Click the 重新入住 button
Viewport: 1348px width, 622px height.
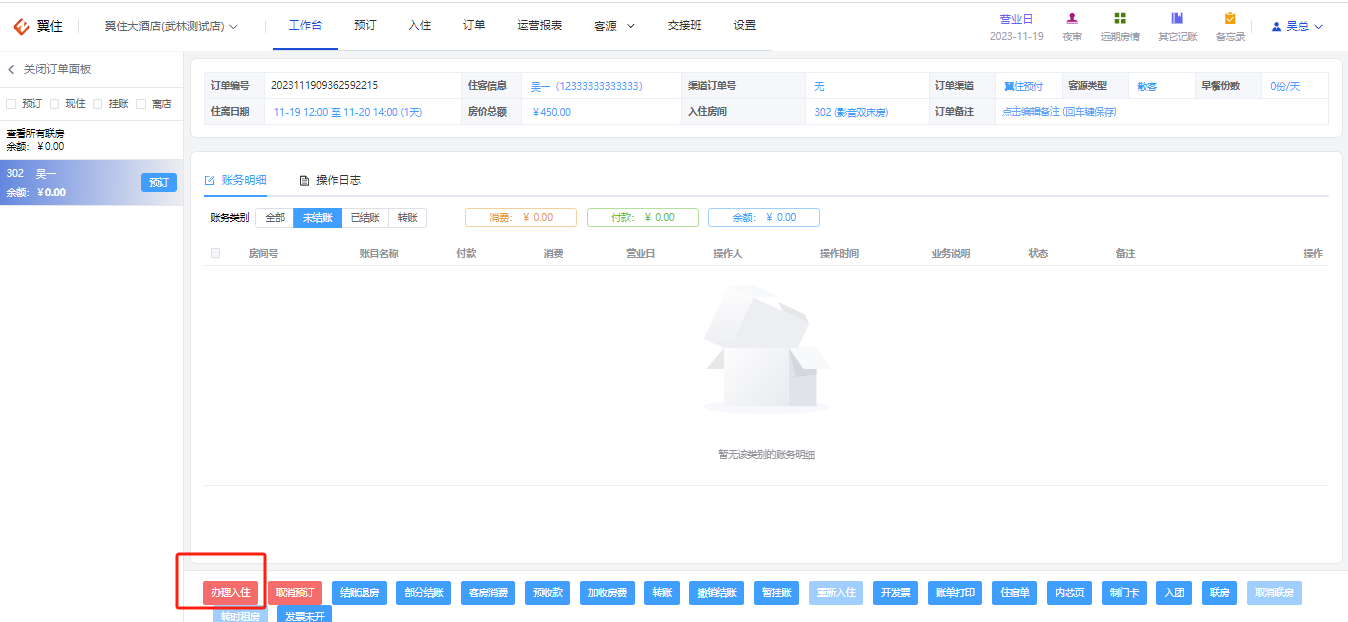835,593
